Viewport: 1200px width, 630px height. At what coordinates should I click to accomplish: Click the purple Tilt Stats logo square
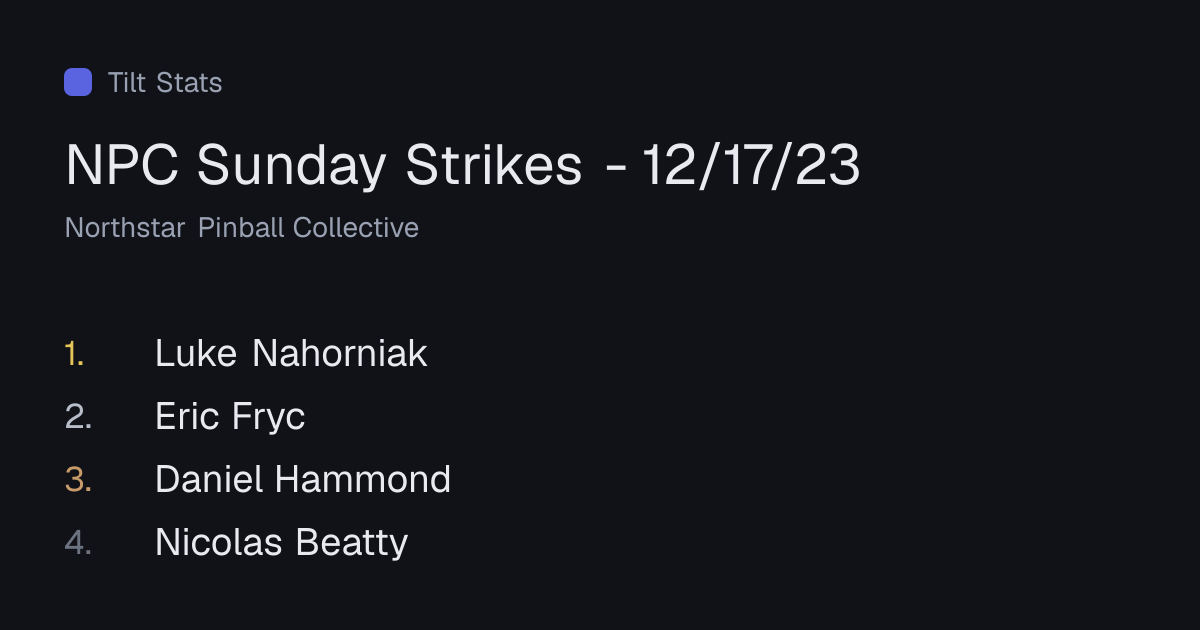(78, 82)
